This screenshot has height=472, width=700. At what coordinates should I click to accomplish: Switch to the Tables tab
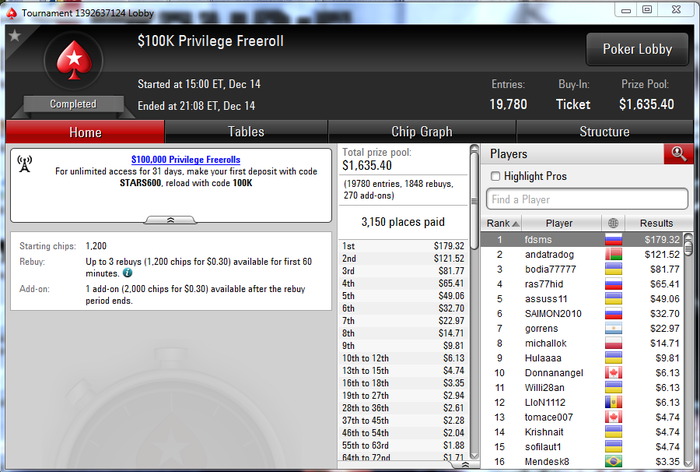click(246, 132)
